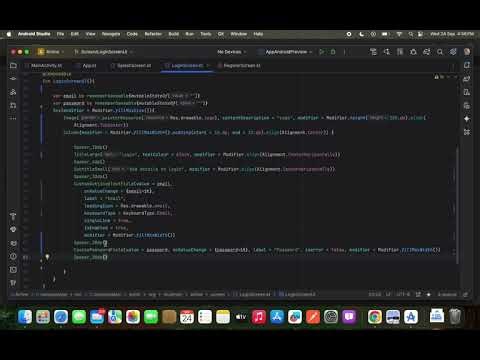
Task: Click the UTF-8 encoding in status bar
Action: point(403,294)
